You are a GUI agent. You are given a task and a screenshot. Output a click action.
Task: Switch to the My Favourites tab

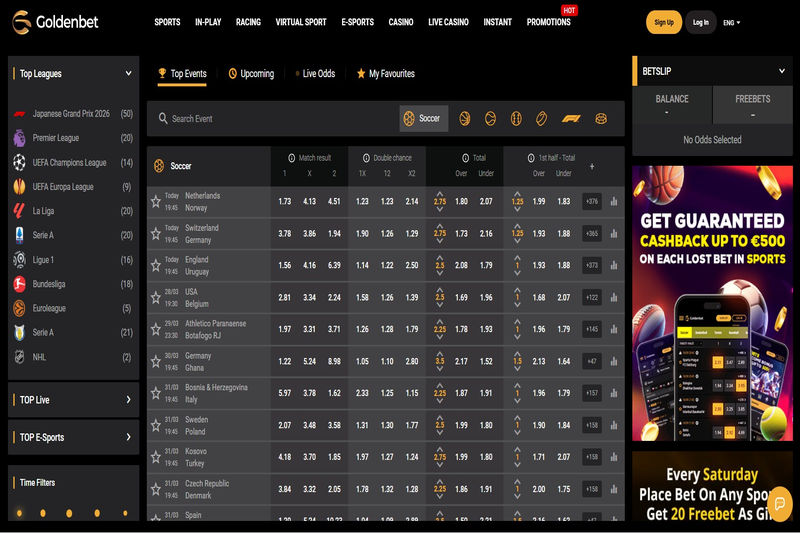click(386, 73)
